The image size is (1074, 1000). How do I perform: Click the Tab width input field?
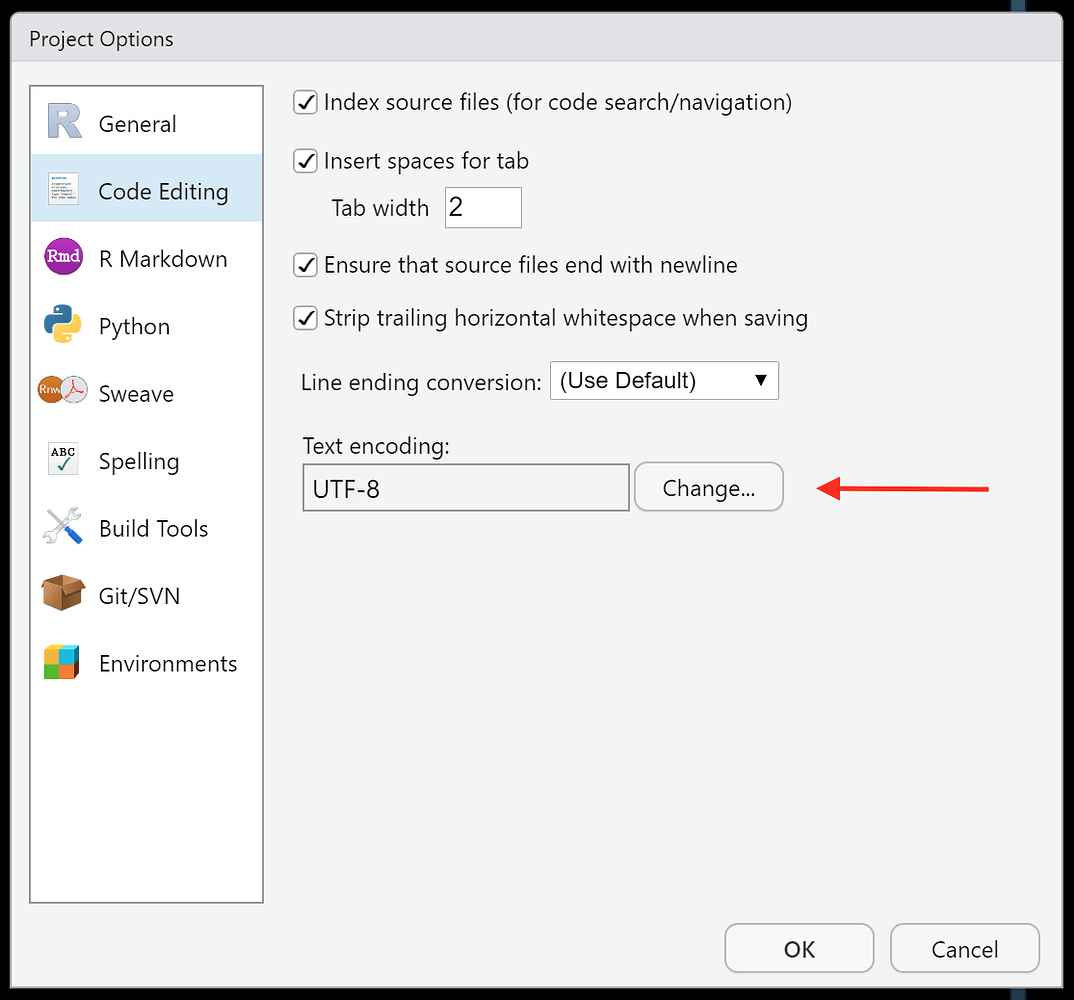pyautogui.click(x=483, y=207)
